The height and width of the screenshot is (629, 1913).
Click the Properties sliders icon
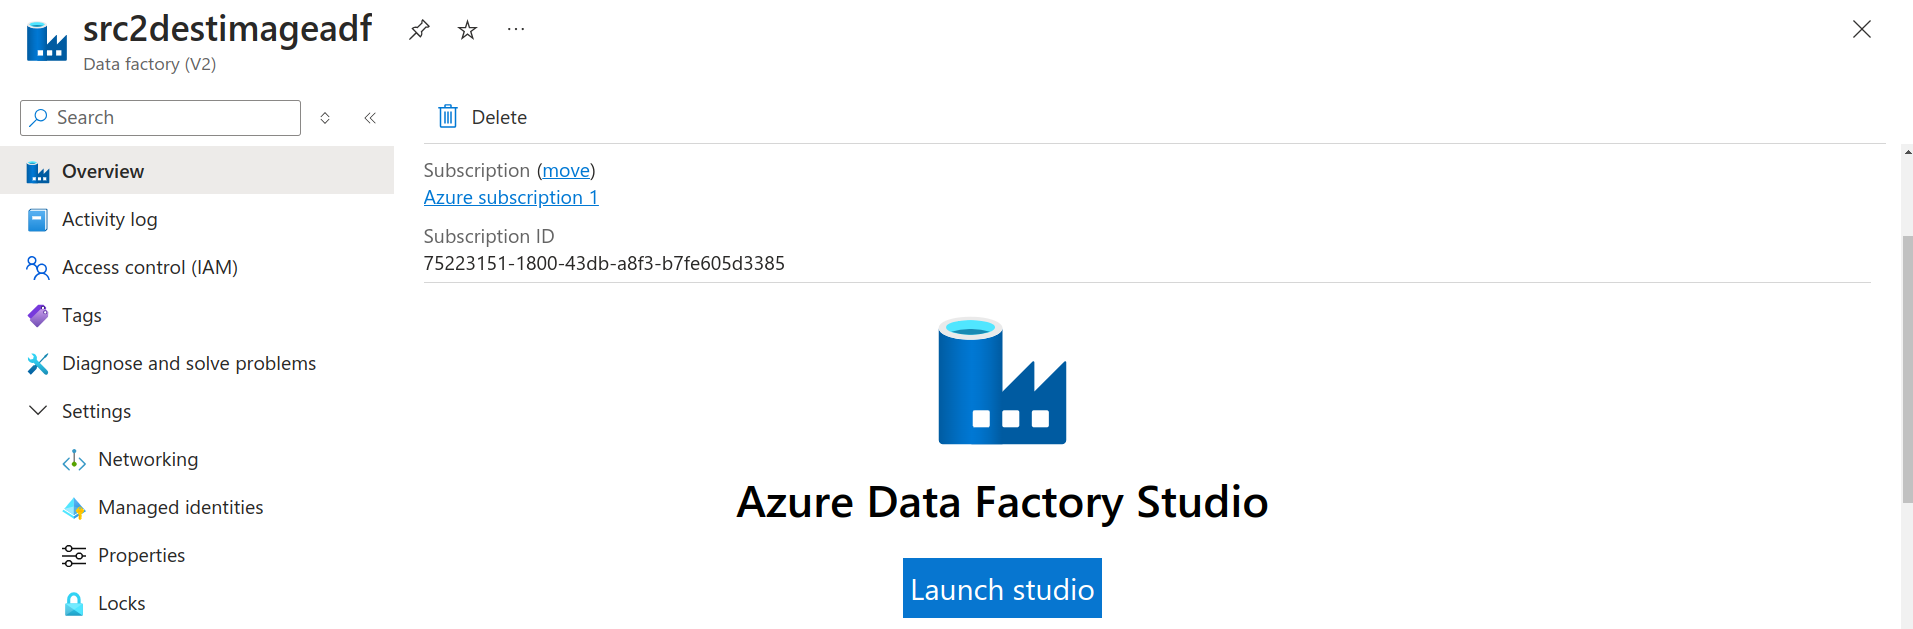click(x=74, y=556)
